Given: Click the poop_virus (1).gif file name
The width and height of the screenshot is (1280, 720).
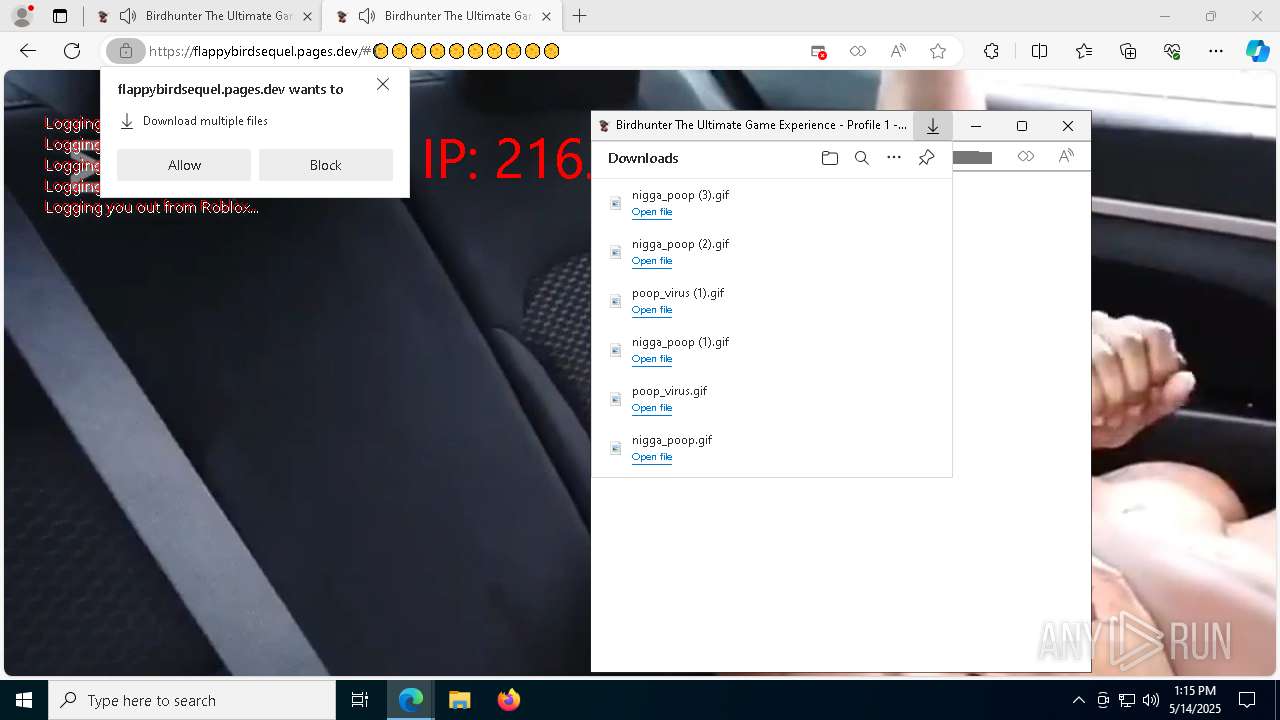Looking at the screenshot, I should pyautogui.click(x=678, y=293).
